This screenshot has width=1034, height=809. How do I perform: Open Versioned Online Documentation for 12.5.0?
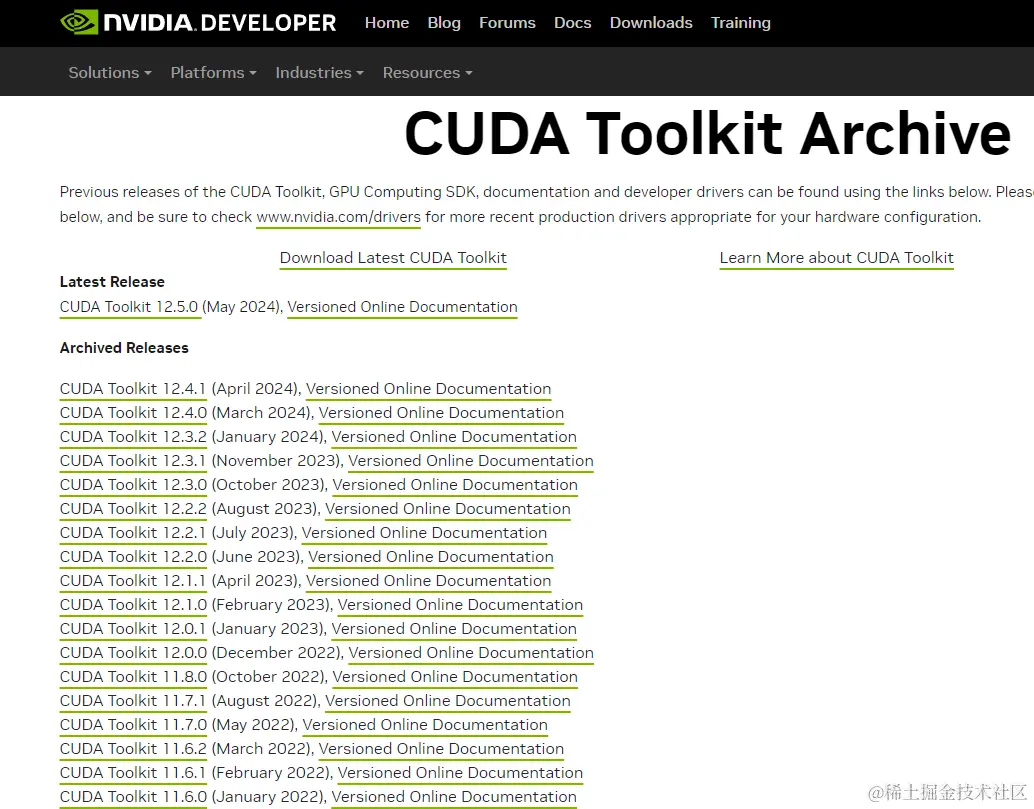pyautogui.click(x=402, y=307)
